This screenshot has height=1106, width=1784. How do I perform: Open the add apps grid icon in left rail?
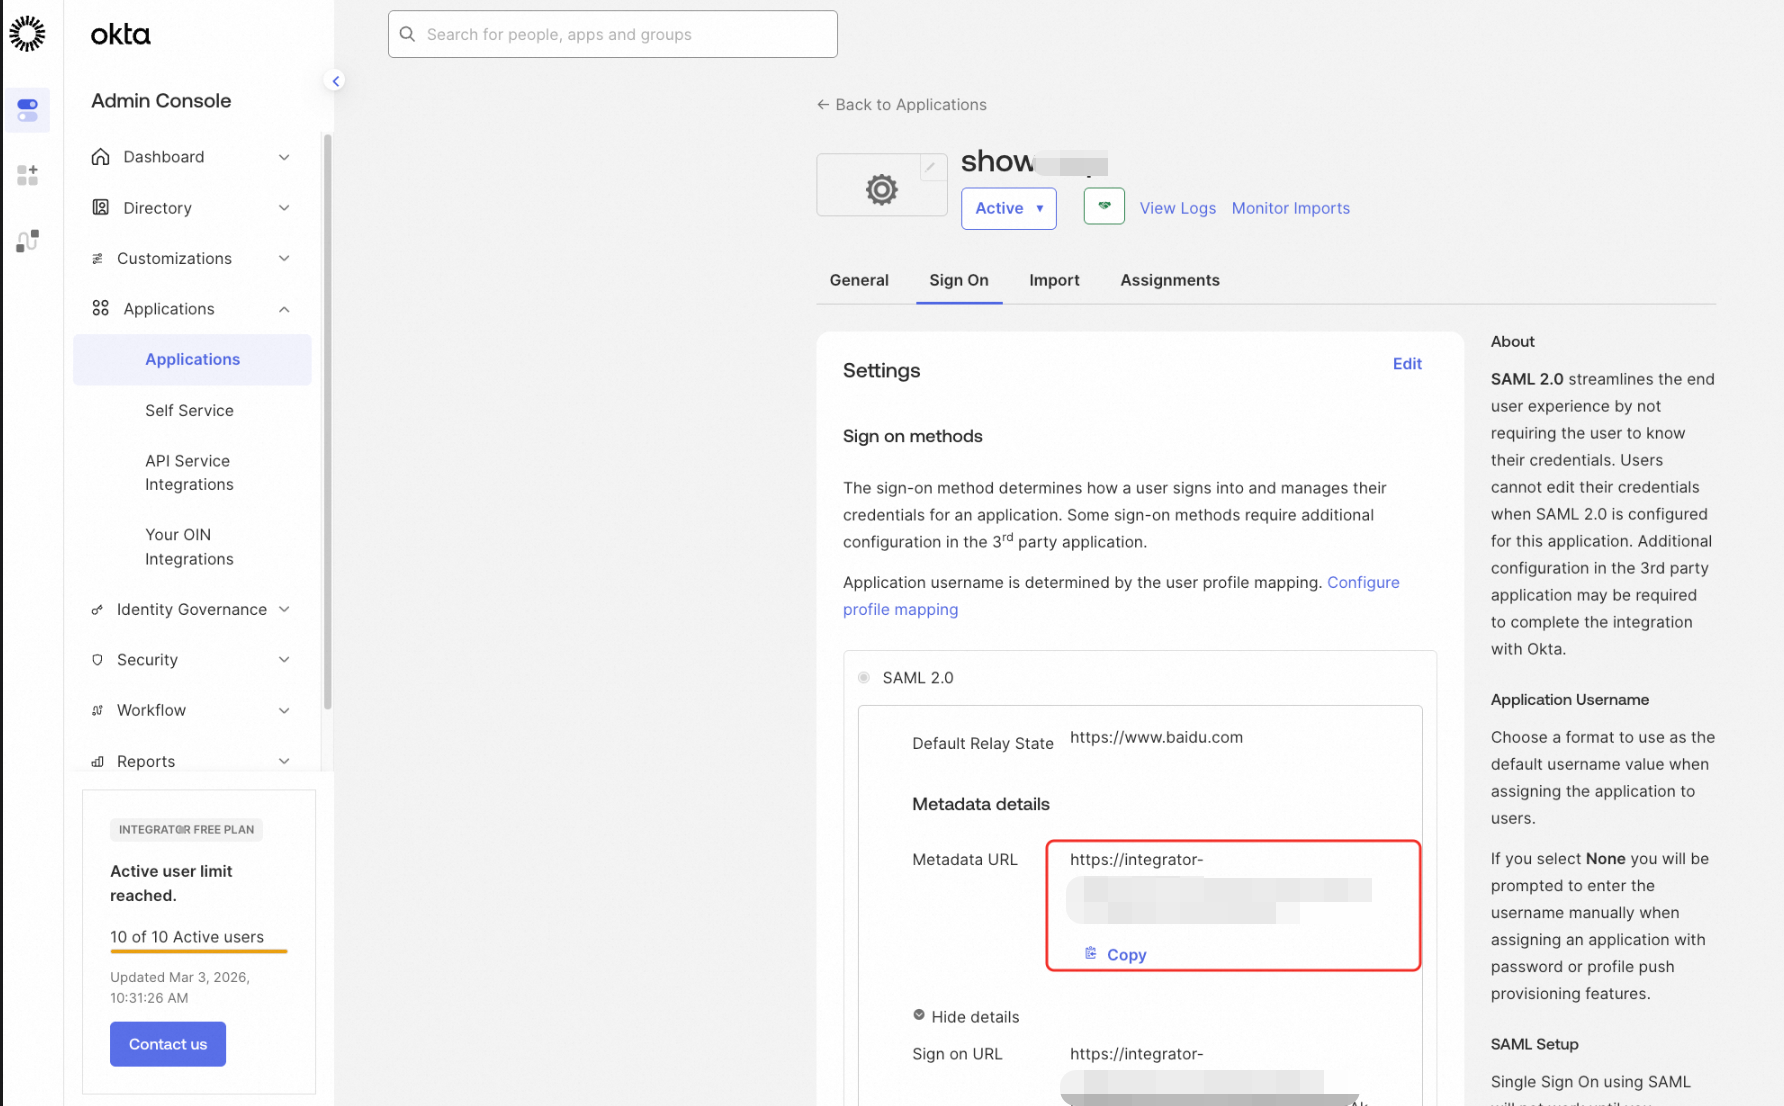[x=27, y=176]
